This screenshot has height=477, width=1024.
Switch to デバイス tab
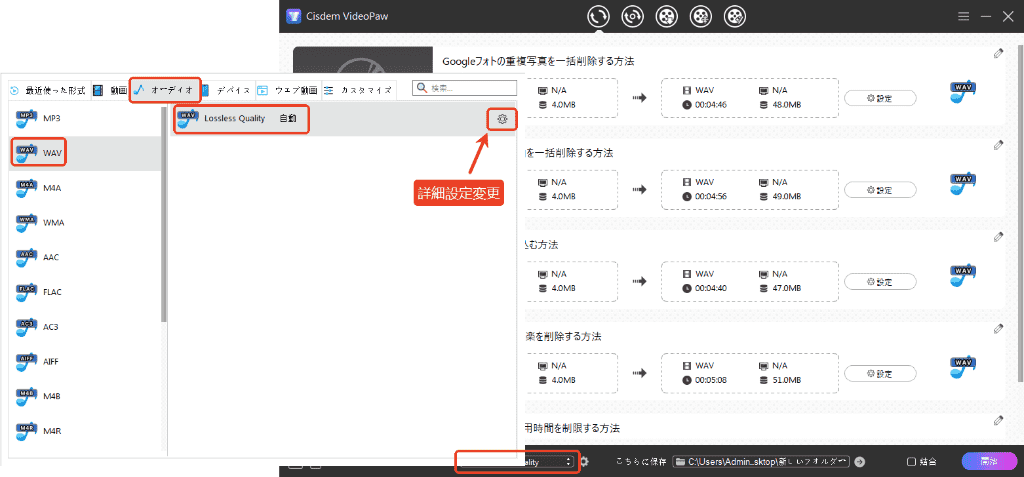pyautogui.click(x=227, y=90)
